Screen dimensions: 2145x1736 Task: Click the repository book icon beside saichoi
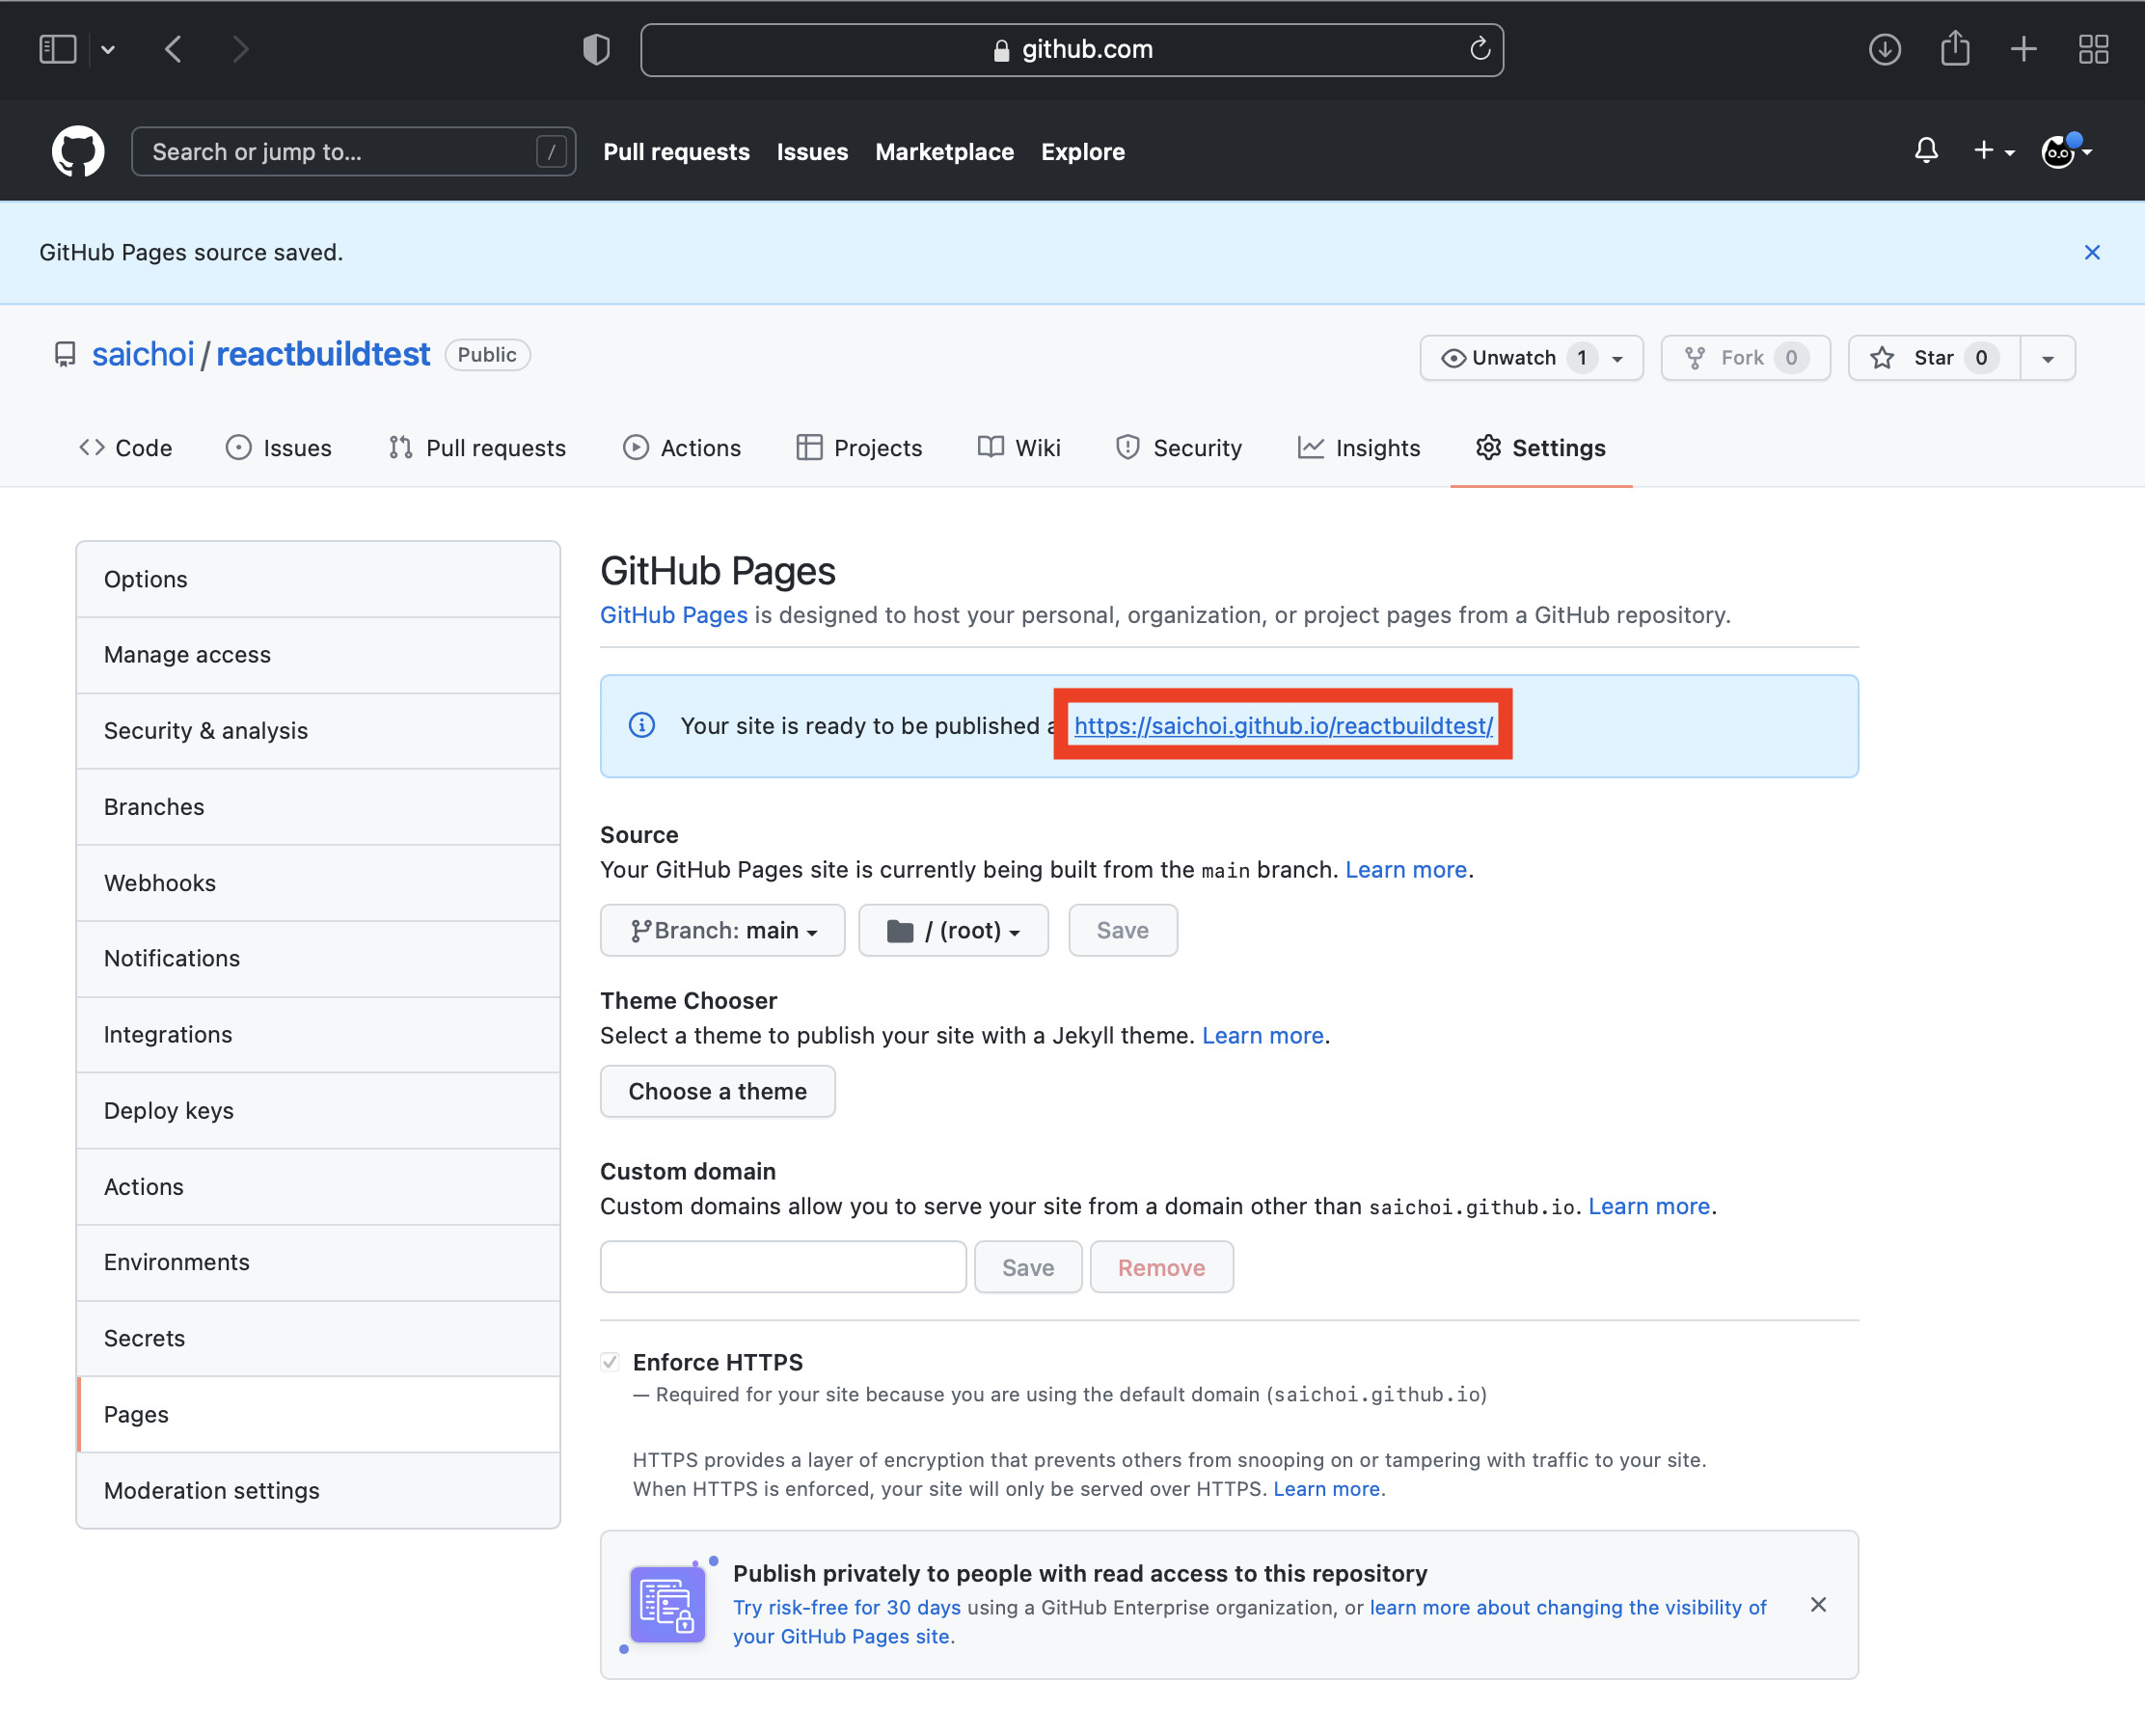[x=65, y=355]
